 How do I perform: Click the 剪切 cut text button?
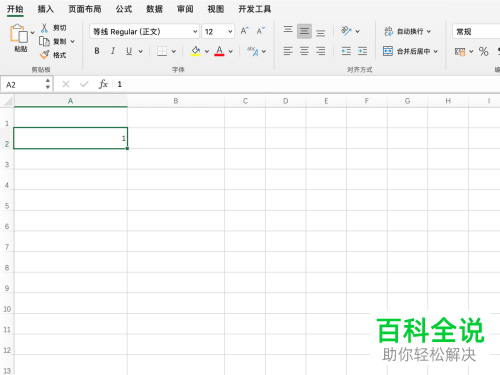pos(60,28)
